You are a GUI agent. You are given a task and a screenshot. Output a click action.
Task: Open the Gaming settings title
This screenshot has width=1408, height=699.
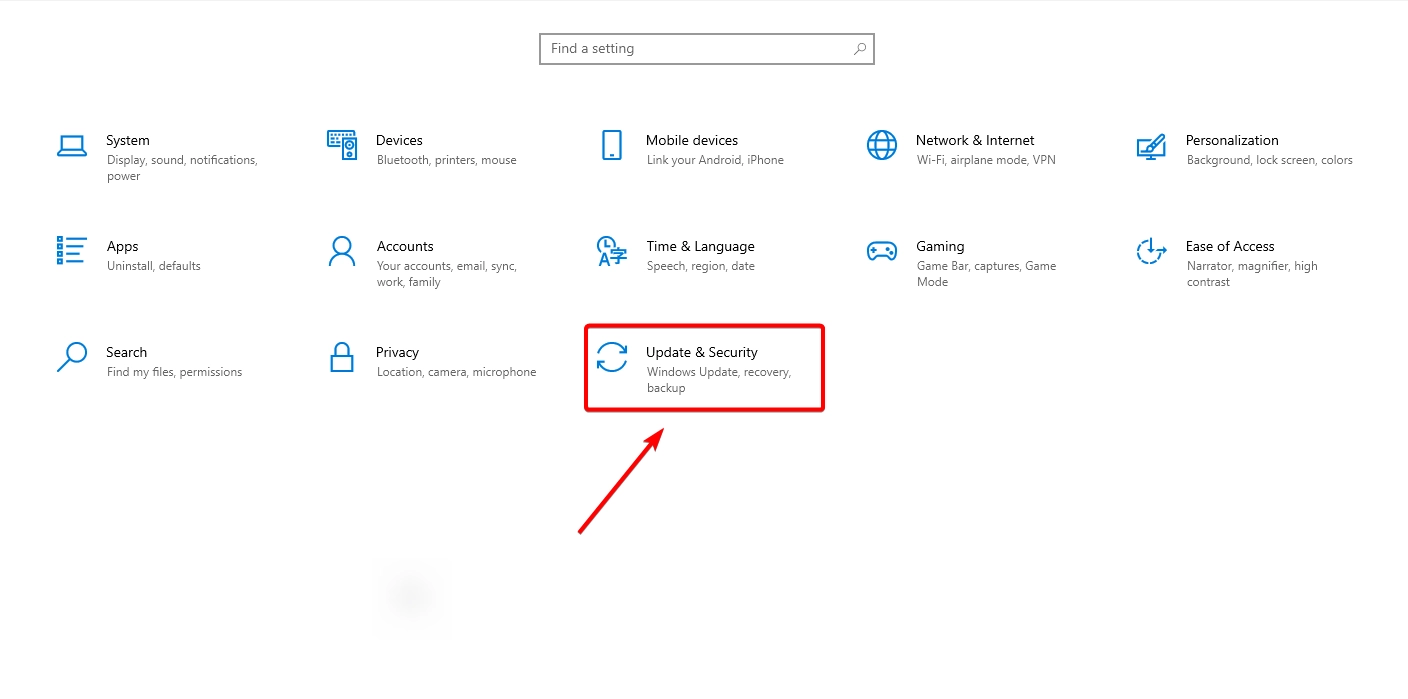(940, 247)
